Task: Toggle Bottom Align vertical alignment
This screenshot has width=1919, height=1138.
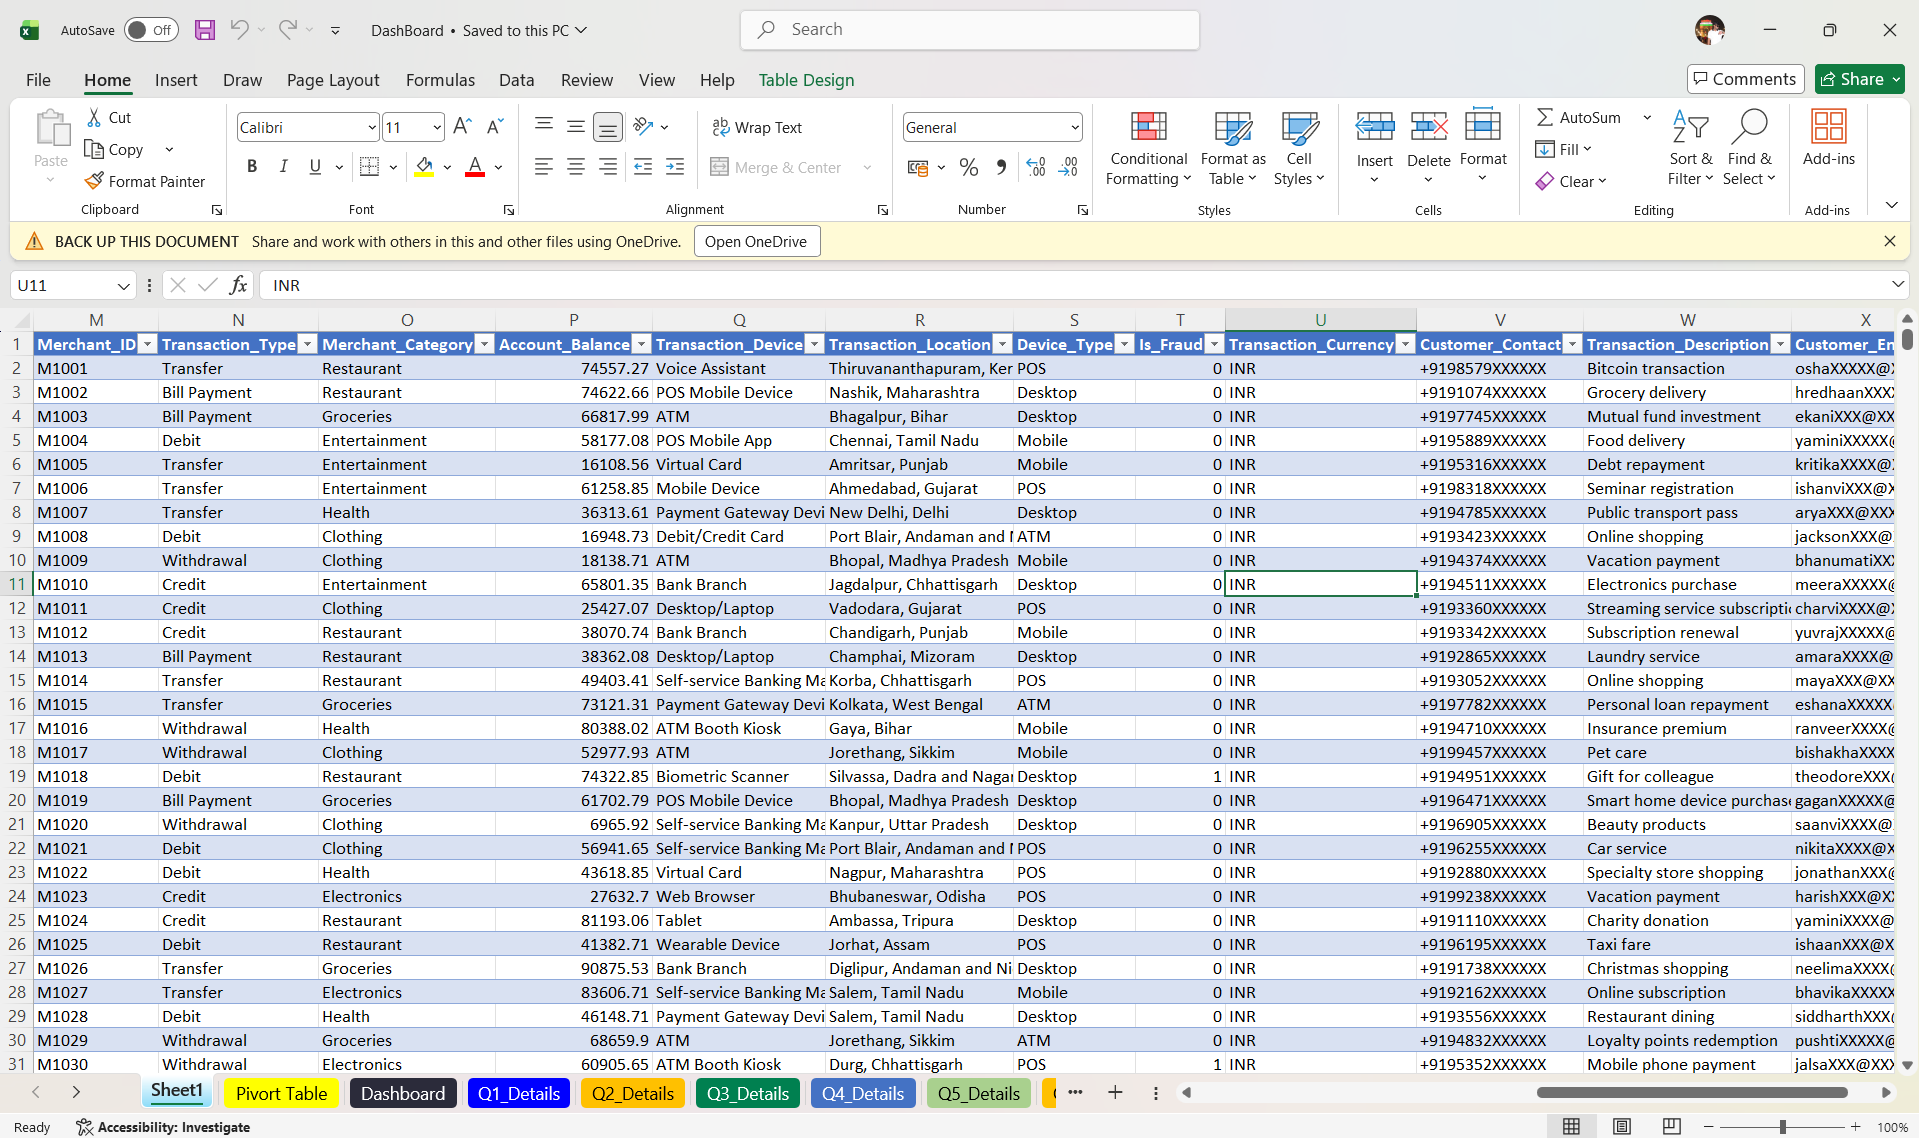Action: click(x=607, y=127)
